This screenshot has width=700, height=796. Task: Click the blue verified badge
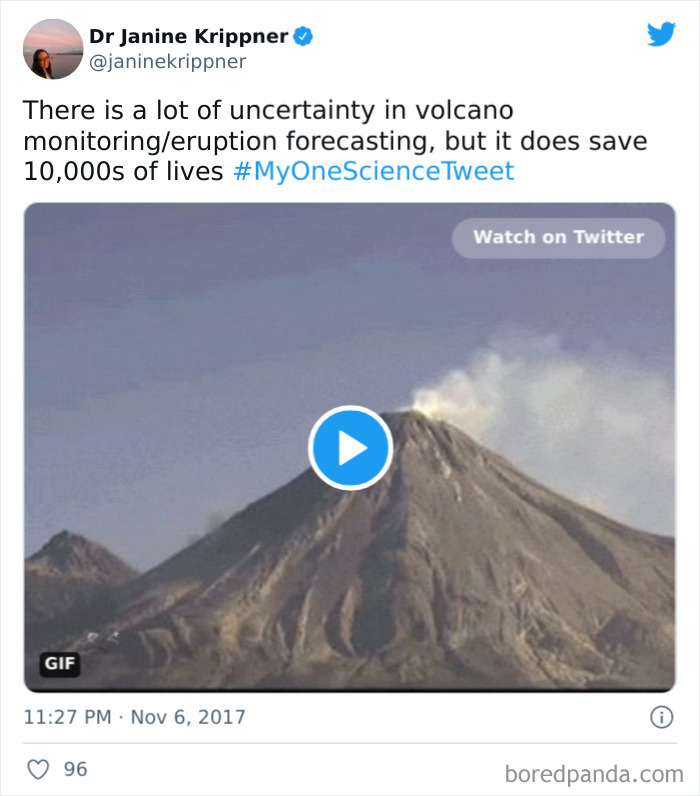[x=303, y=37]
